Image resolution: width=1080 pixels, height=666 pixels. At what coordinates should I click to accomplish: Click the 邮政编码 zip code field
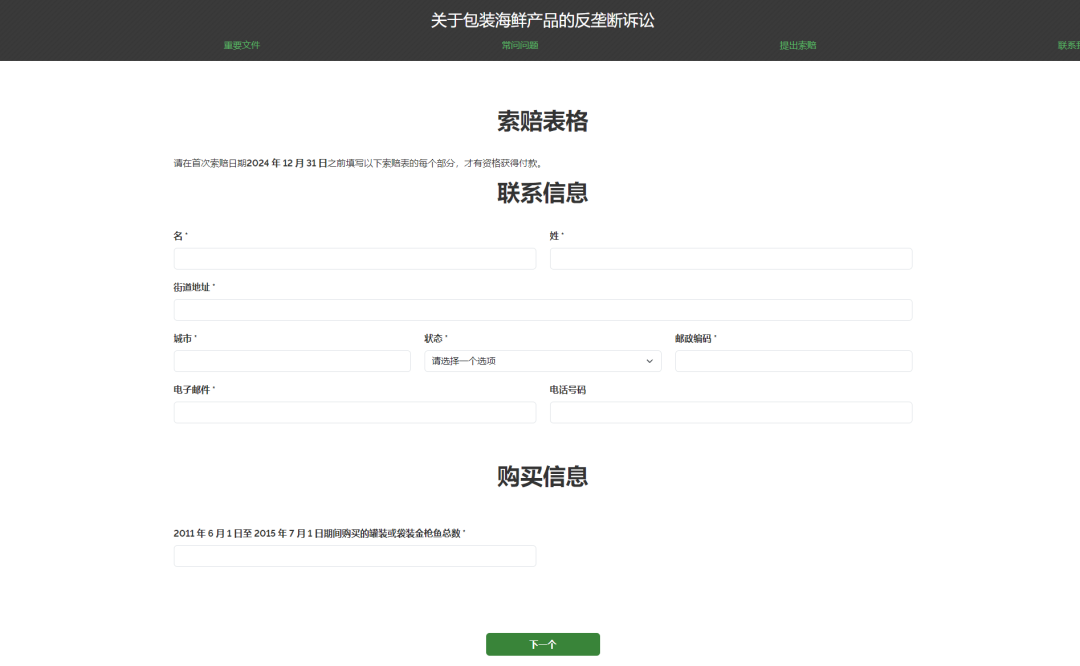(793, 360)
